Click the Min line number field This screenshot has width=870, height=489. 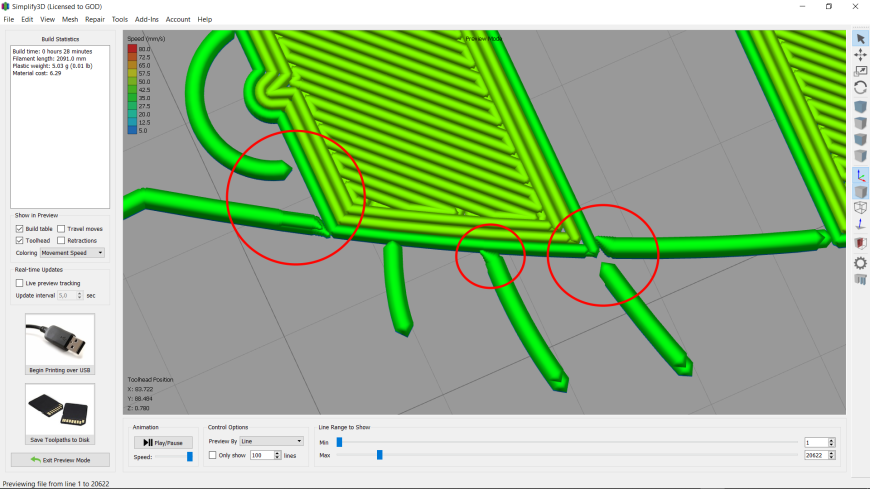point(816,442)
